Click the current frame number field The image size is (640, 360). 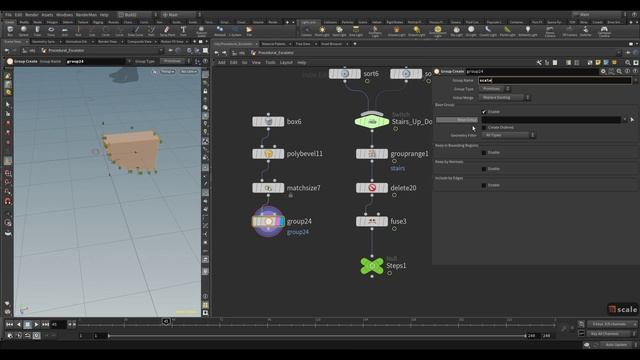(x=58, y=324)
